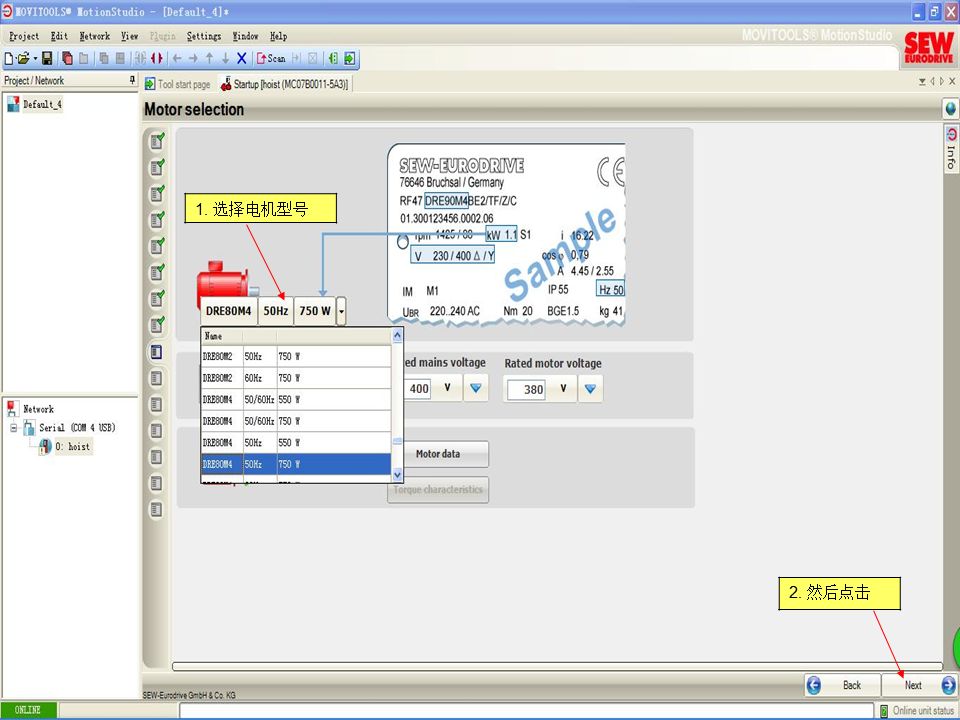This screenshot has width=960, height=720.
Task: Select the last wizard step icon in sidebar
Action: point(157,510)
